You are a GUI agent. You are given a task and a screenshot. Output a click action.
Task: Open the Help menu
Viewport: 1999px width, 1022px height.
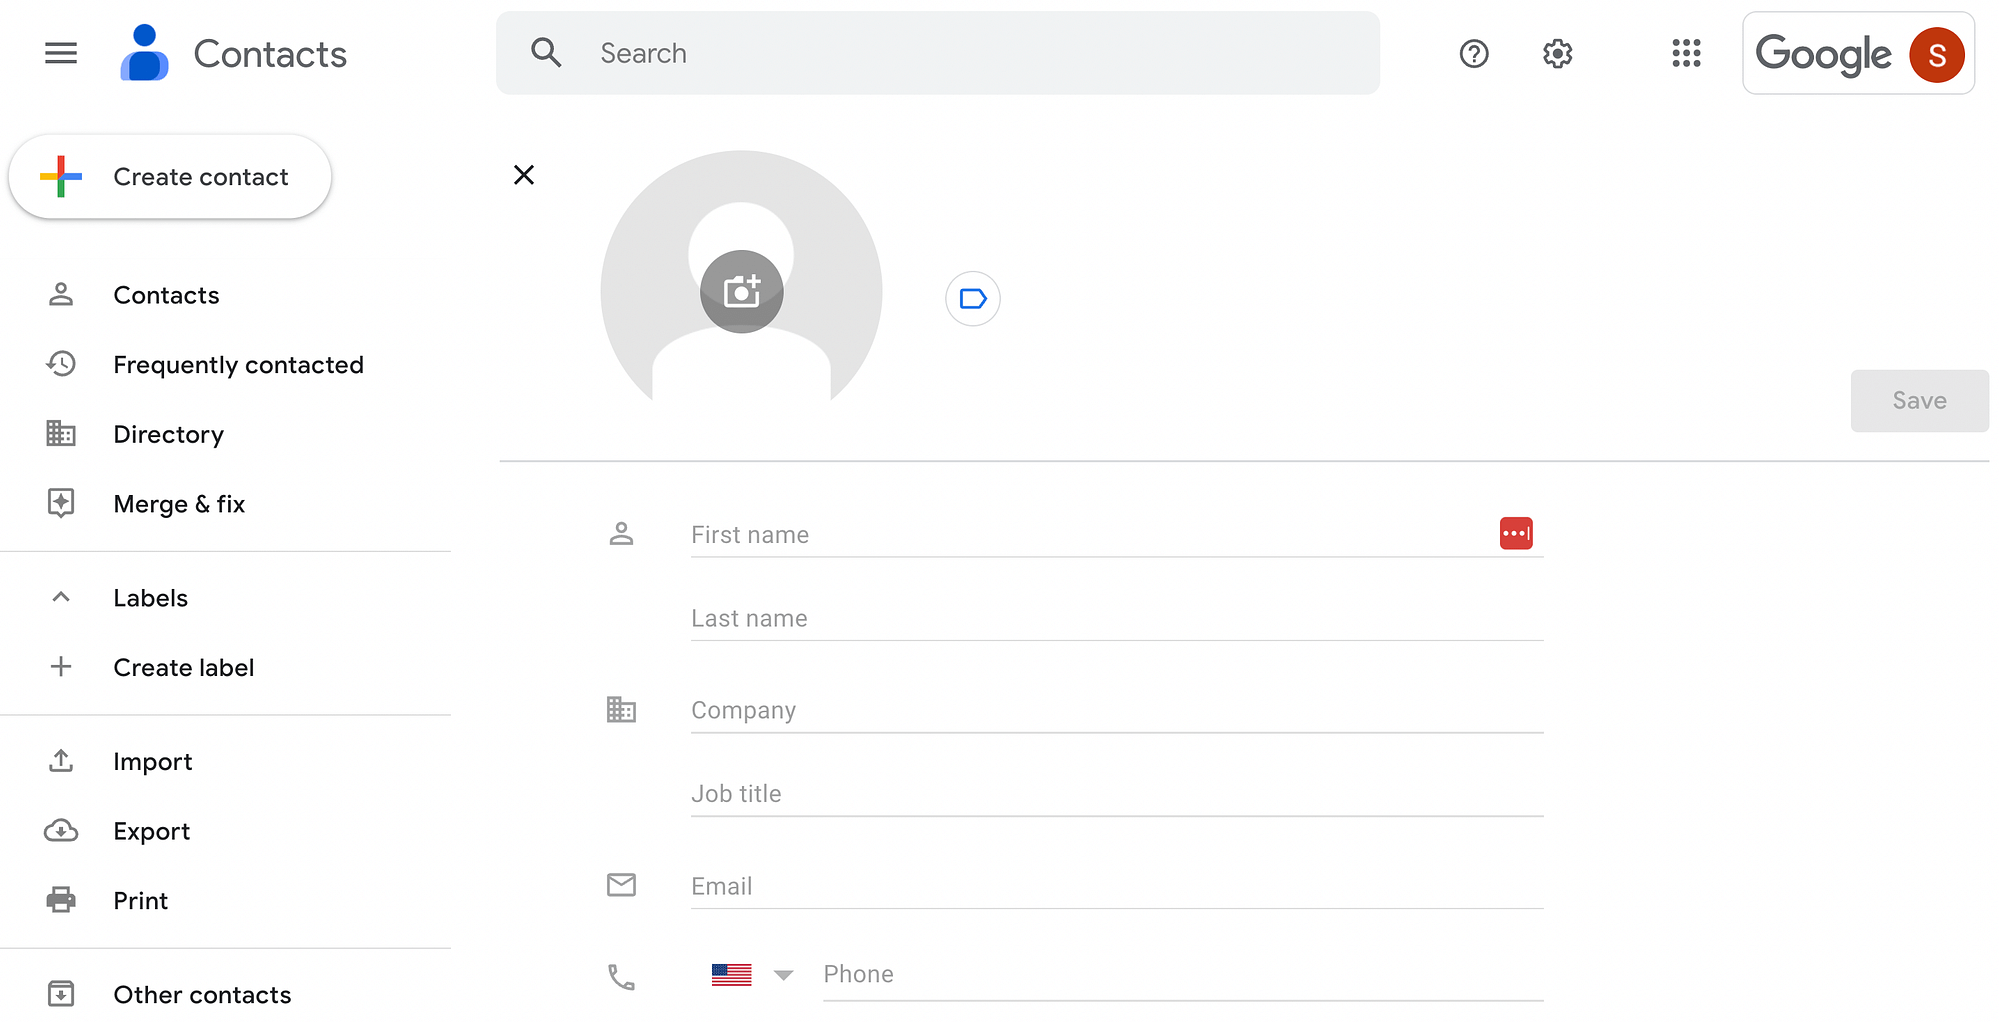(x=1473, y=54)
